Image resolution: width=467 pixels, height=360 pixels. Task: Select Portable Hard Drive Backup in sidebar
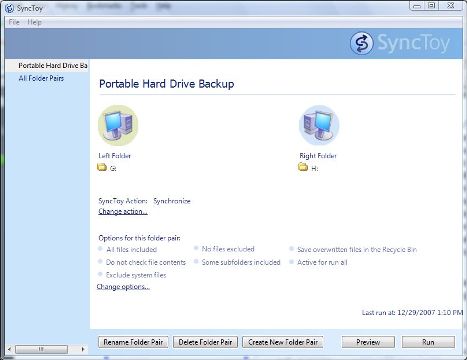point(47,65)
